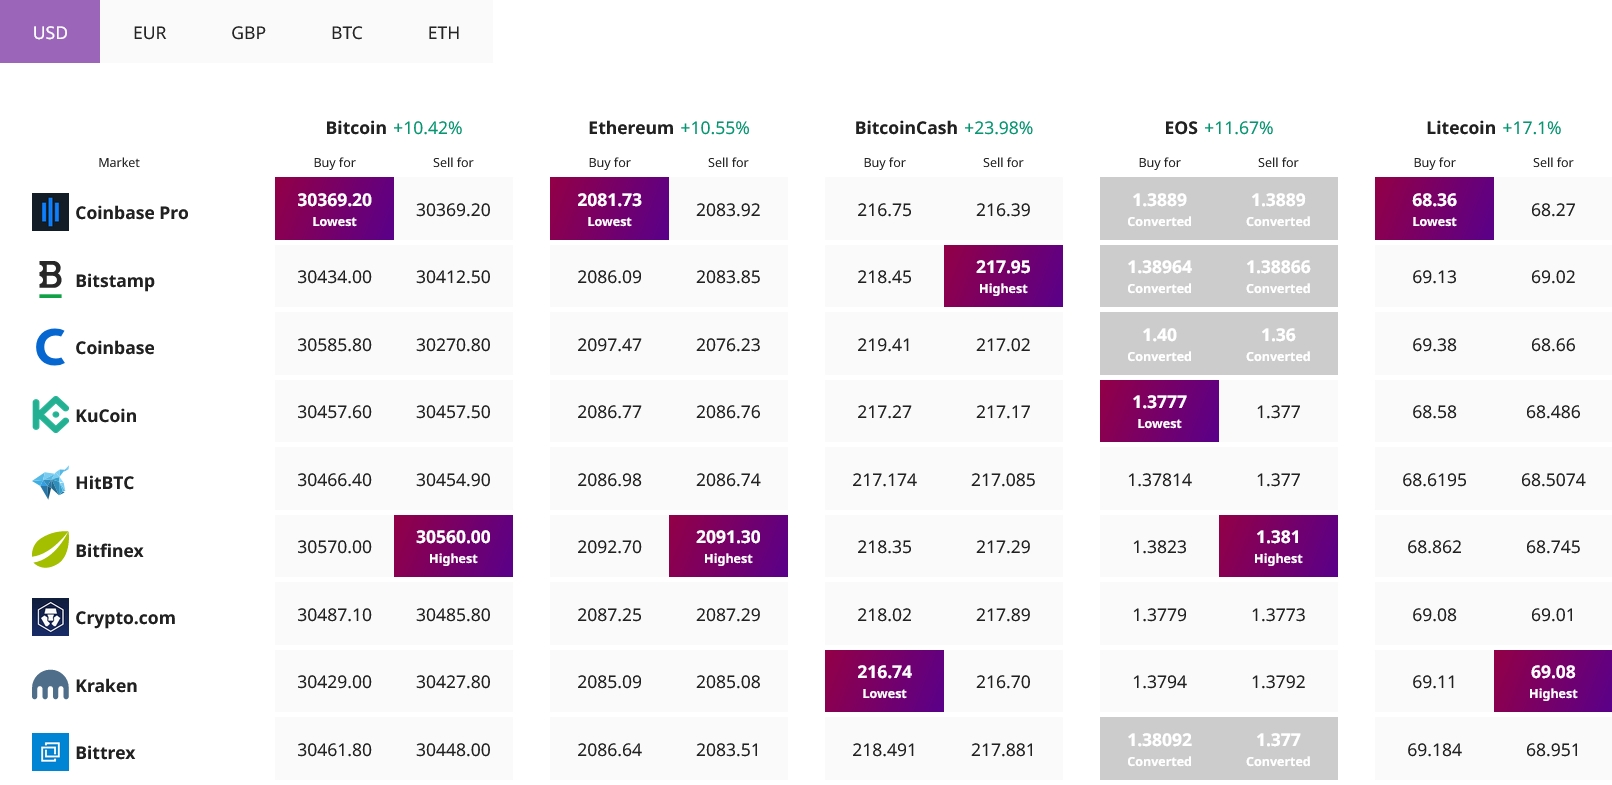The width and height of the screenshot is (1612, 785).
Task: Click KuCoin EOS lowest price 1.3777
Action: (x=1159, y=411)
